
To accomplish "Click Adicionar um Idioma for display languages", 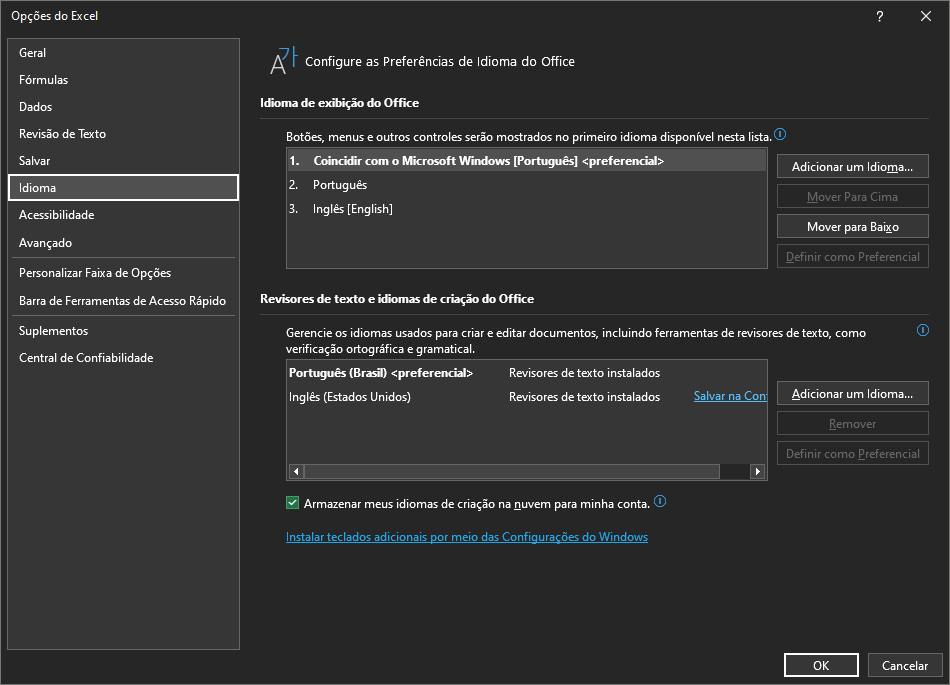I will pos(852,167).
